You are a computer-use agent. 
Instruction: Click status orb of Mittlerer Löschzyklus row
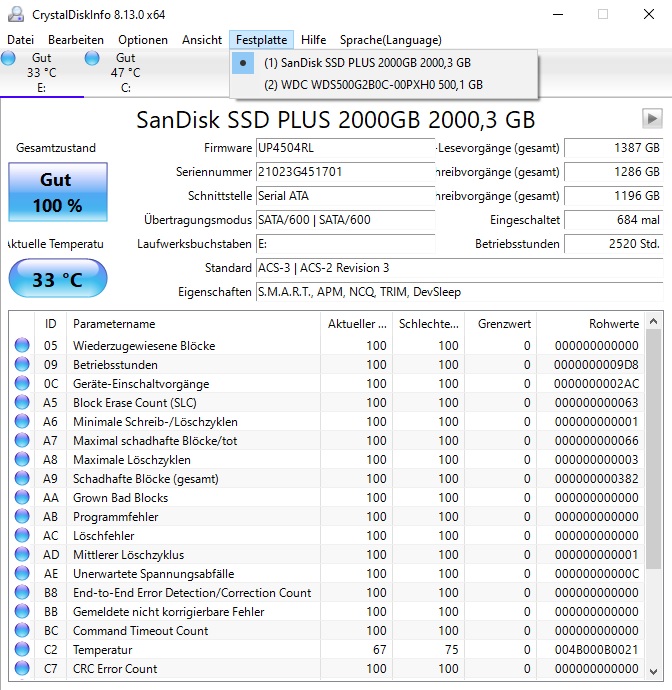point(22,554)
